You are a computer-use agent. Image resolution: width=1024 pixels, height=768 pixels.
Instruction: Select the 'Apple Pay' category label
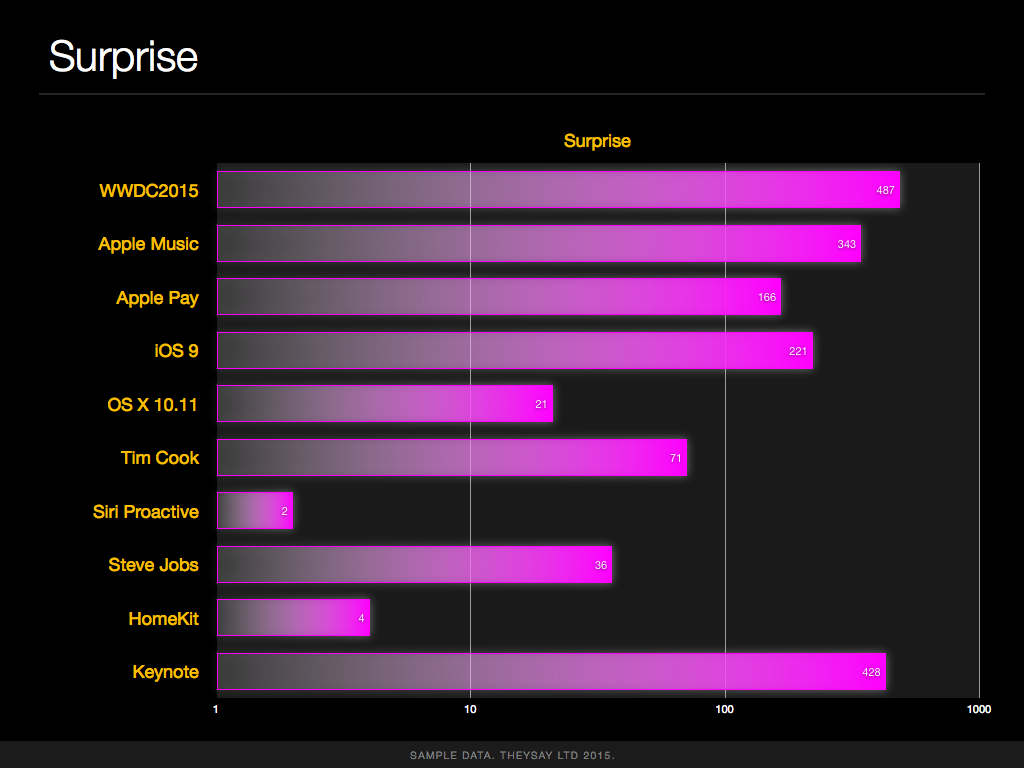point(157,298)
